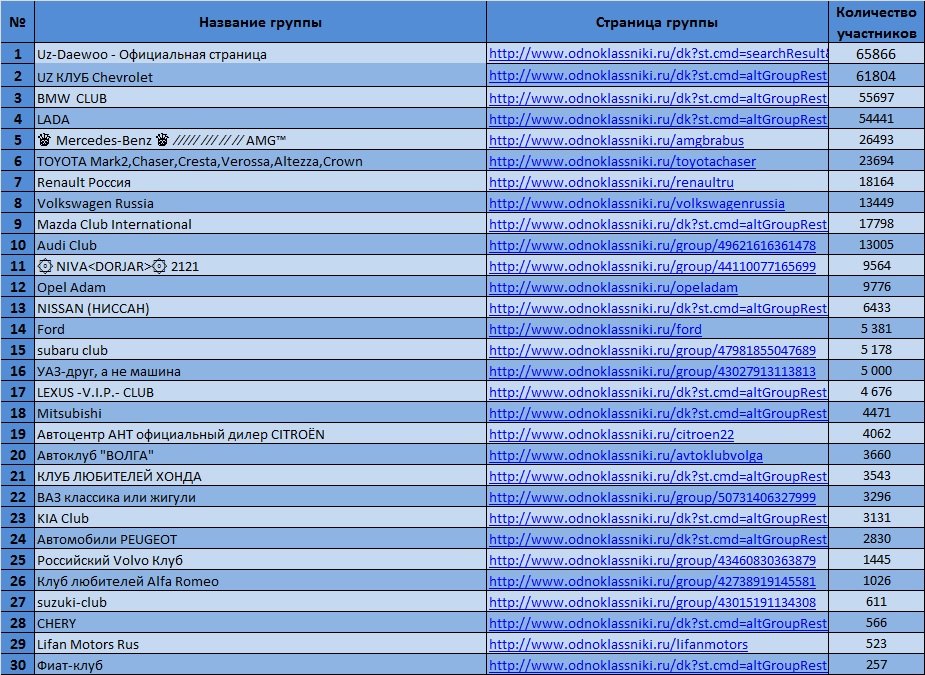Follow the avtoklubvolga link
Image resolution: width=925 pixels, height=675 pixels.
(626, 456)
